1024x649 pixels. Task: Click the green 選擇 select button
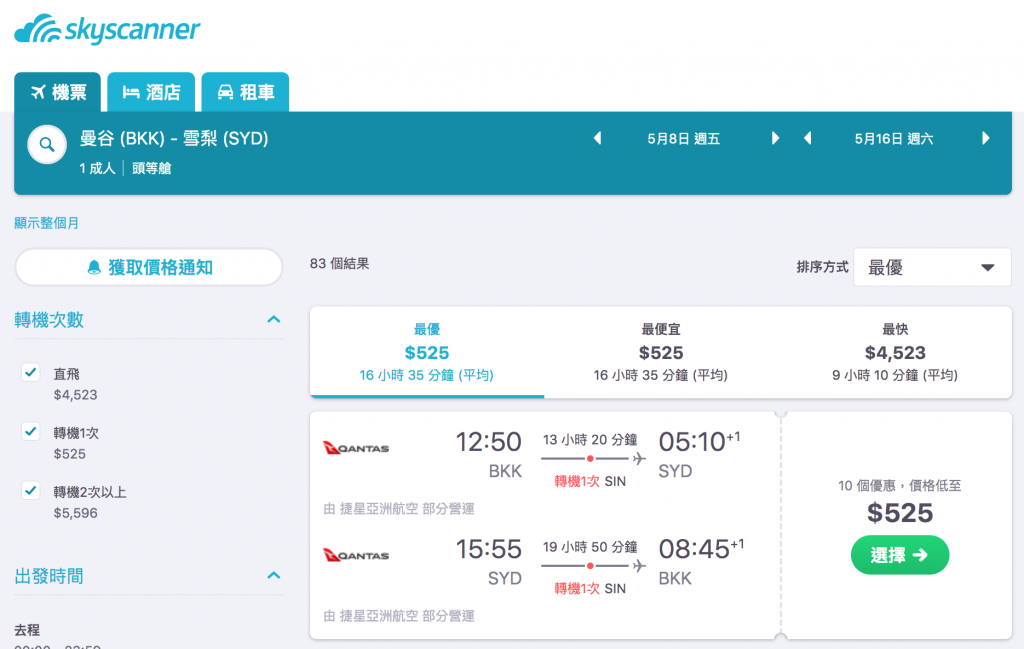click(x=900, y=555)
